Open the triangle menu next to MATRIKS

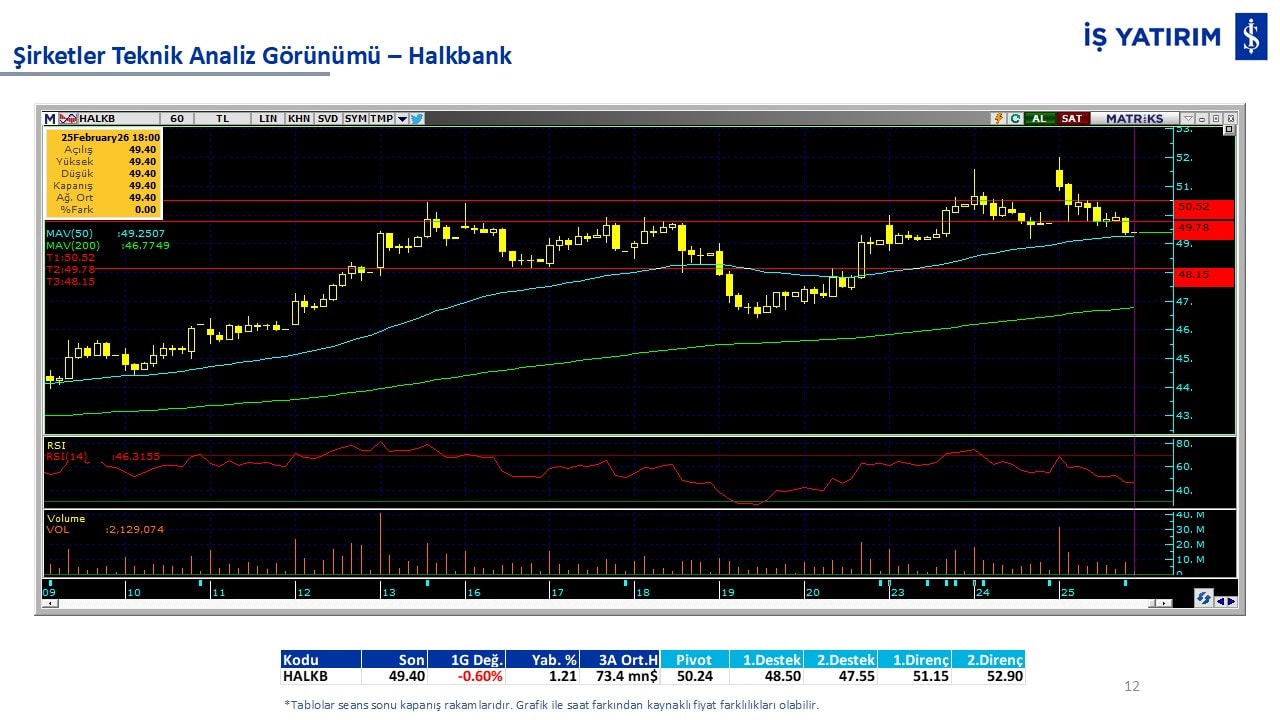(x=1188, y=118)
